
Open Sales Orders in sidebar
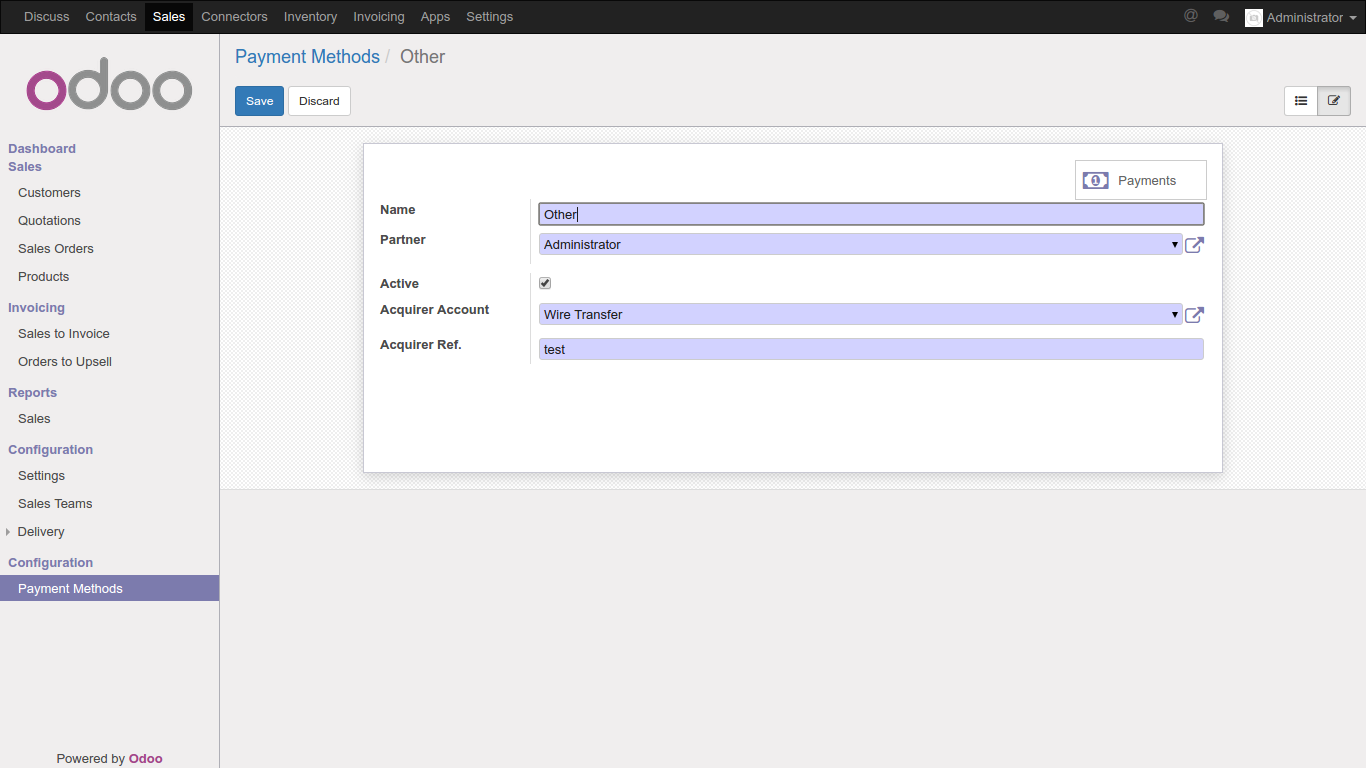[x=110, y=249]
